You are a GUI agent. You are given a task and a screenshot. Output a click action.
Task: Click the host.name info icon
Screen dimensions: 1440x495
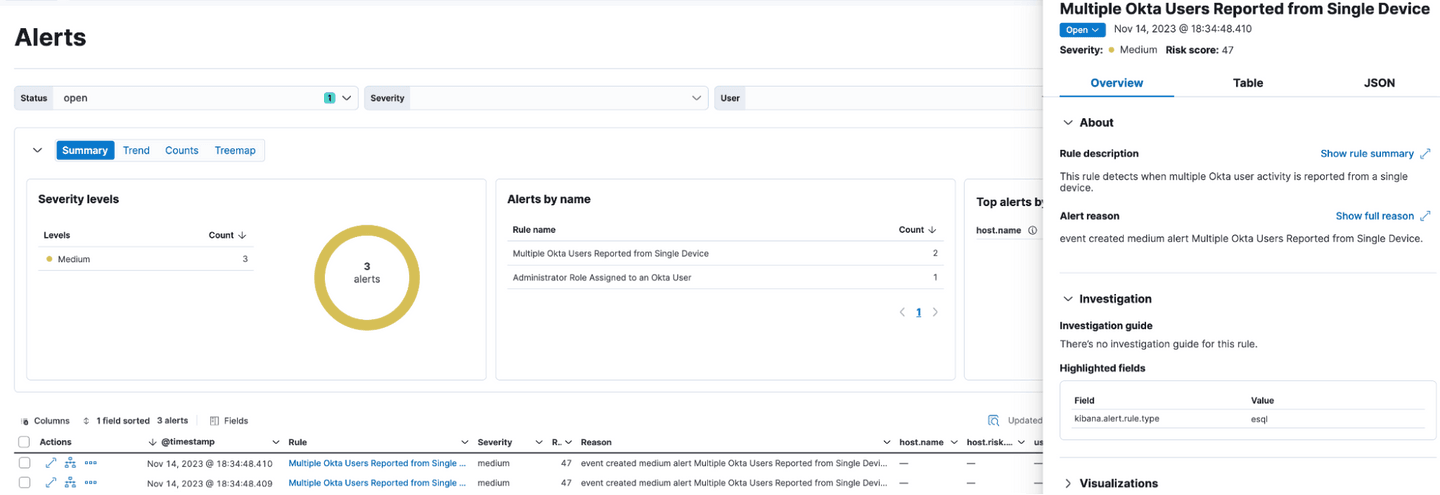coord(1032,230)
